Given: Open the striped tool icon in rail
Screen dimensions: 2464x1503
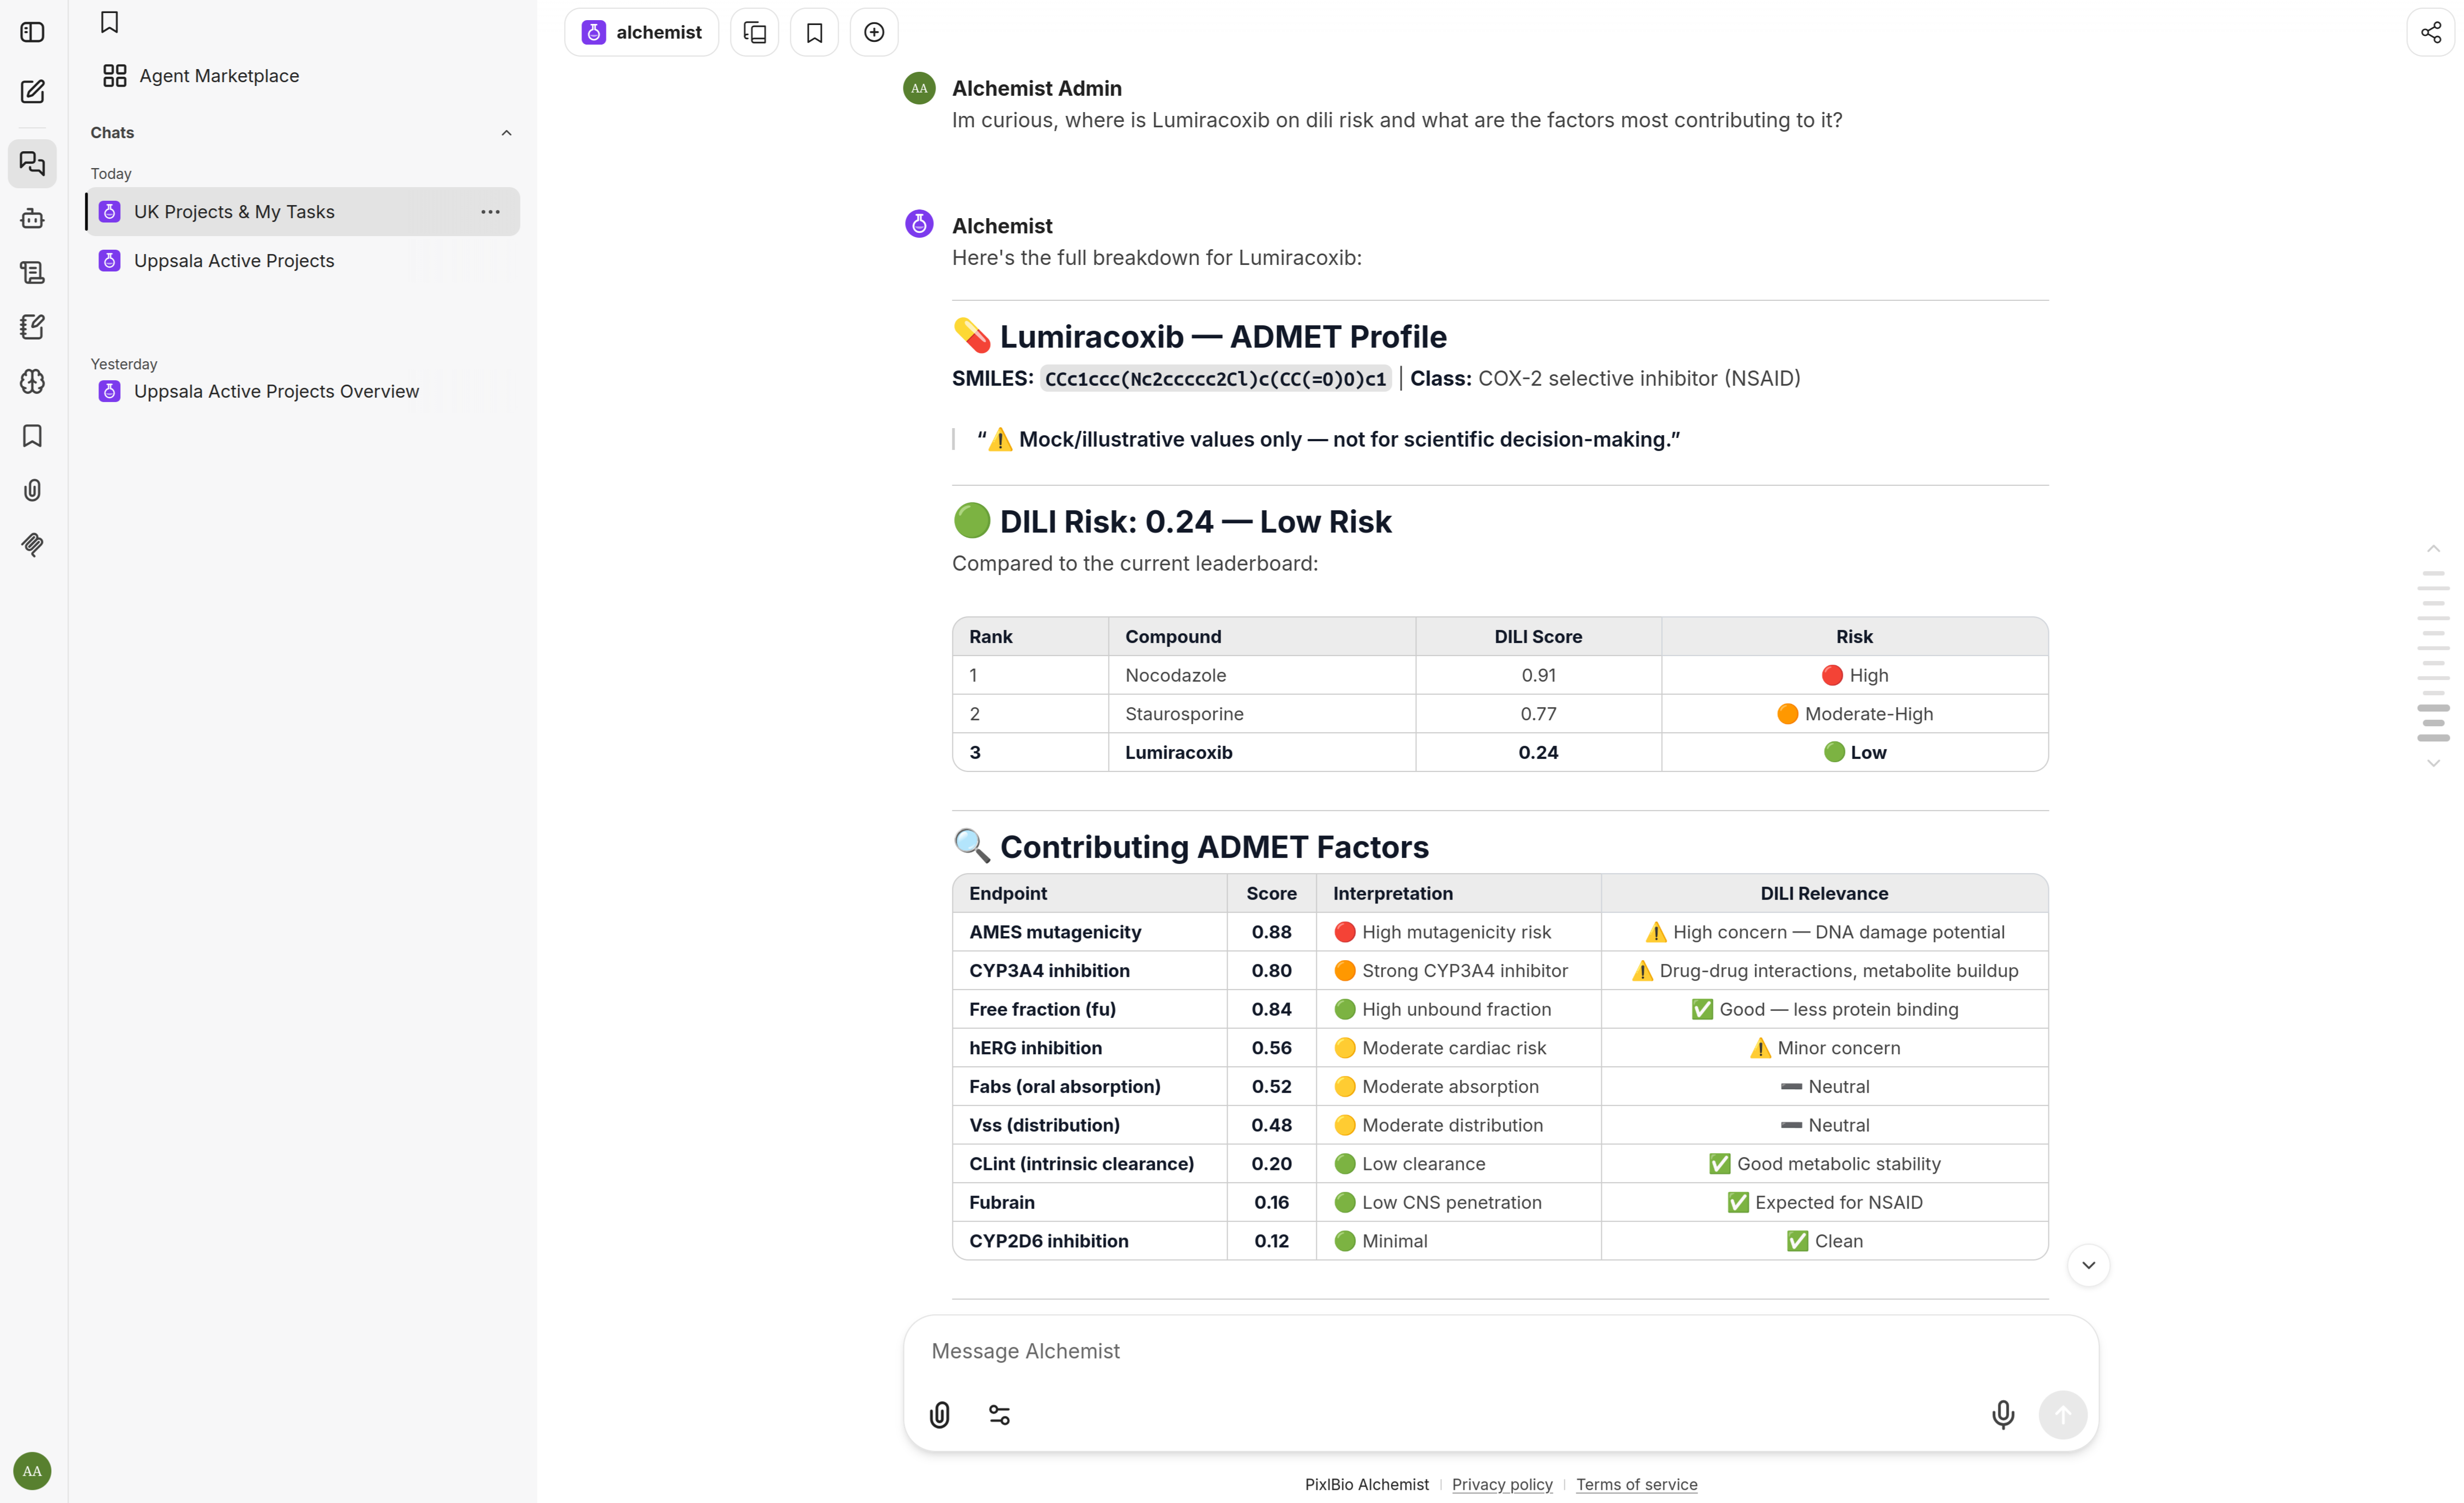Looking at the screenshot, I should point(32,545).
